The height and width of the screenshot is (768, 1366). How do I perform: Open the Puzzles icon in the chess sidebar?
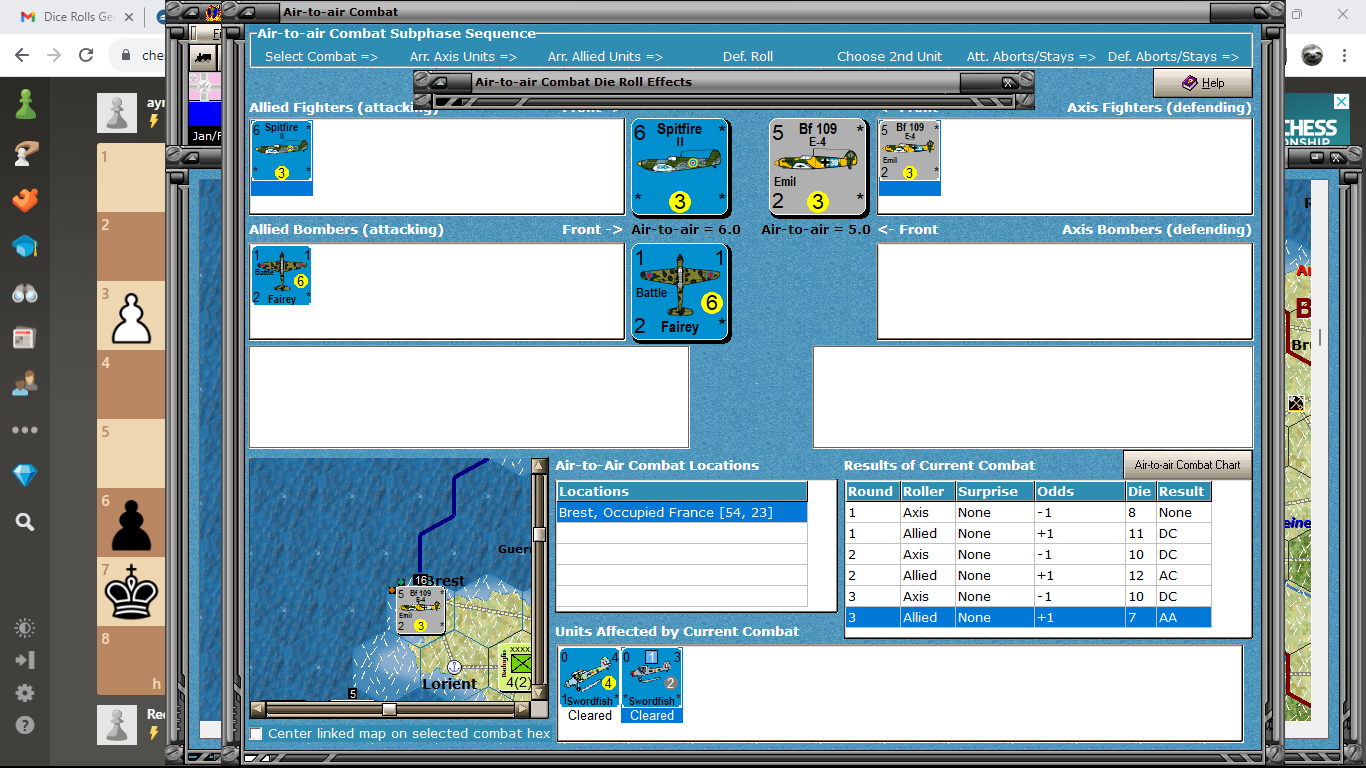coord(25,200)
